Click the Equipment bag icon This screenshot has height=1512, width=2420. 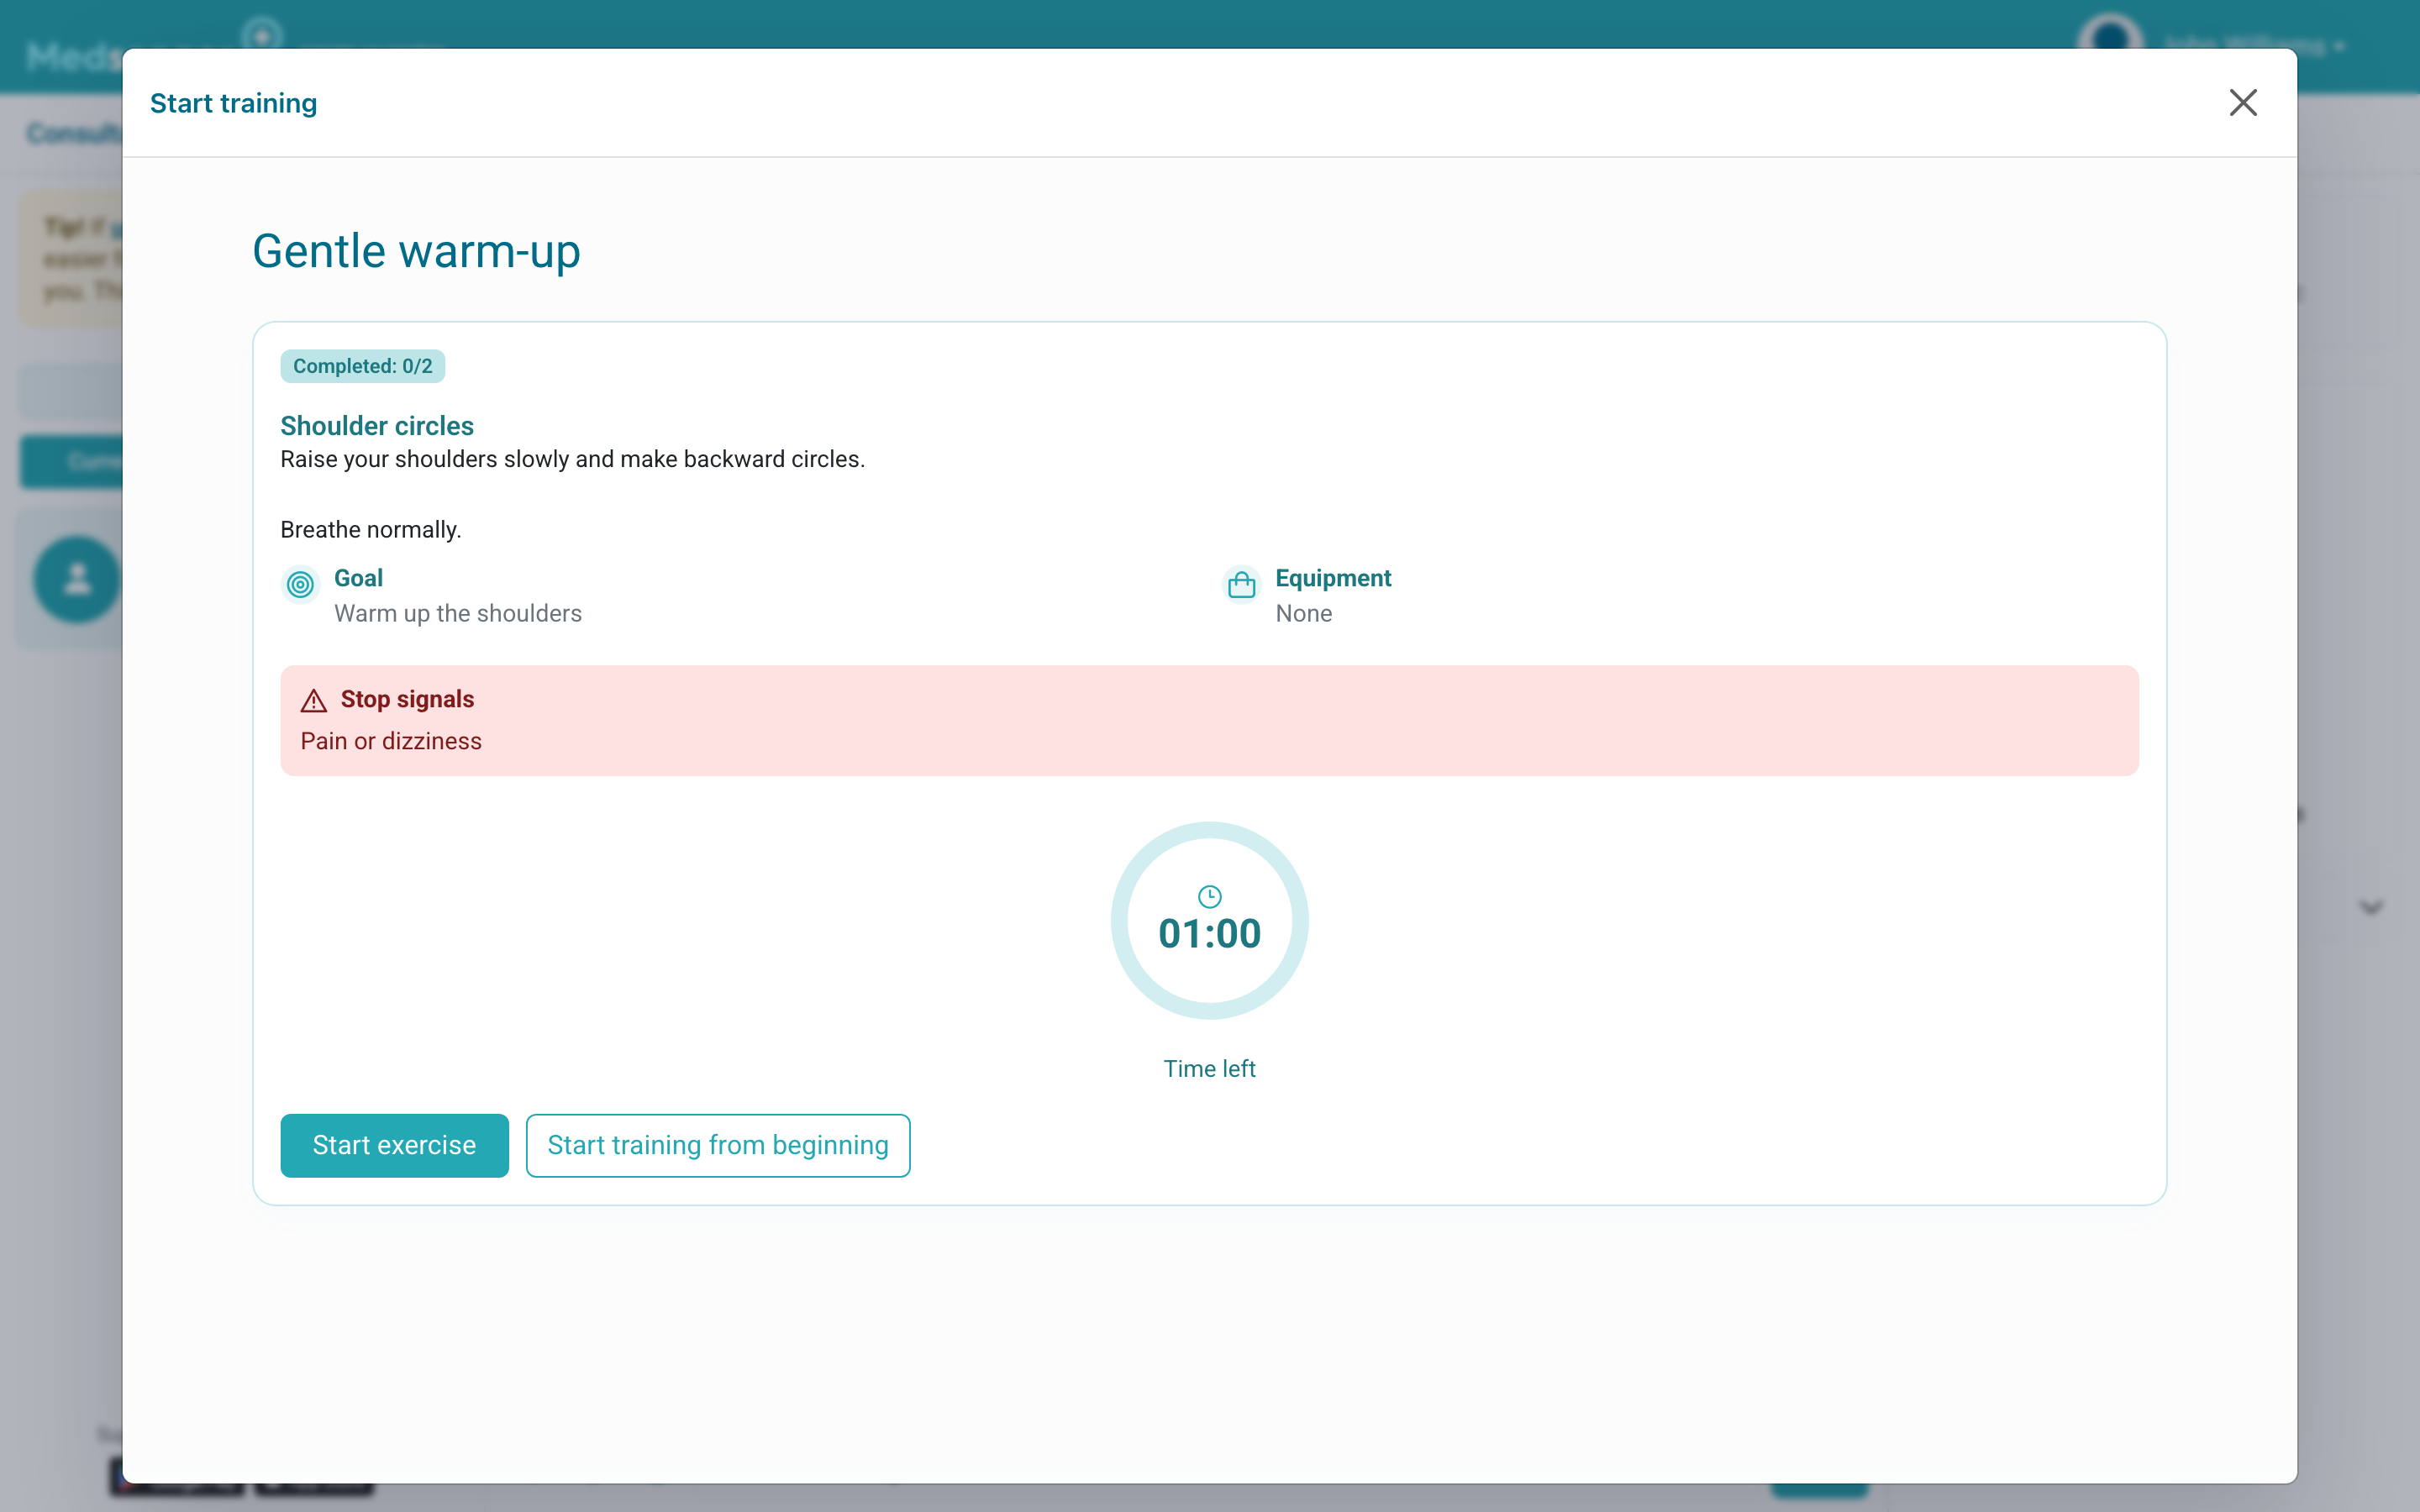point(1241,585)
